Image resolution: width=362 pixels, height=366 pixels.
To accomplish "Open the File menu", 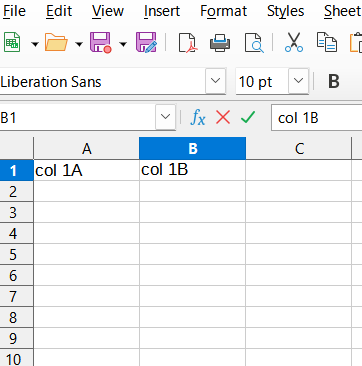I will (14, 11).
